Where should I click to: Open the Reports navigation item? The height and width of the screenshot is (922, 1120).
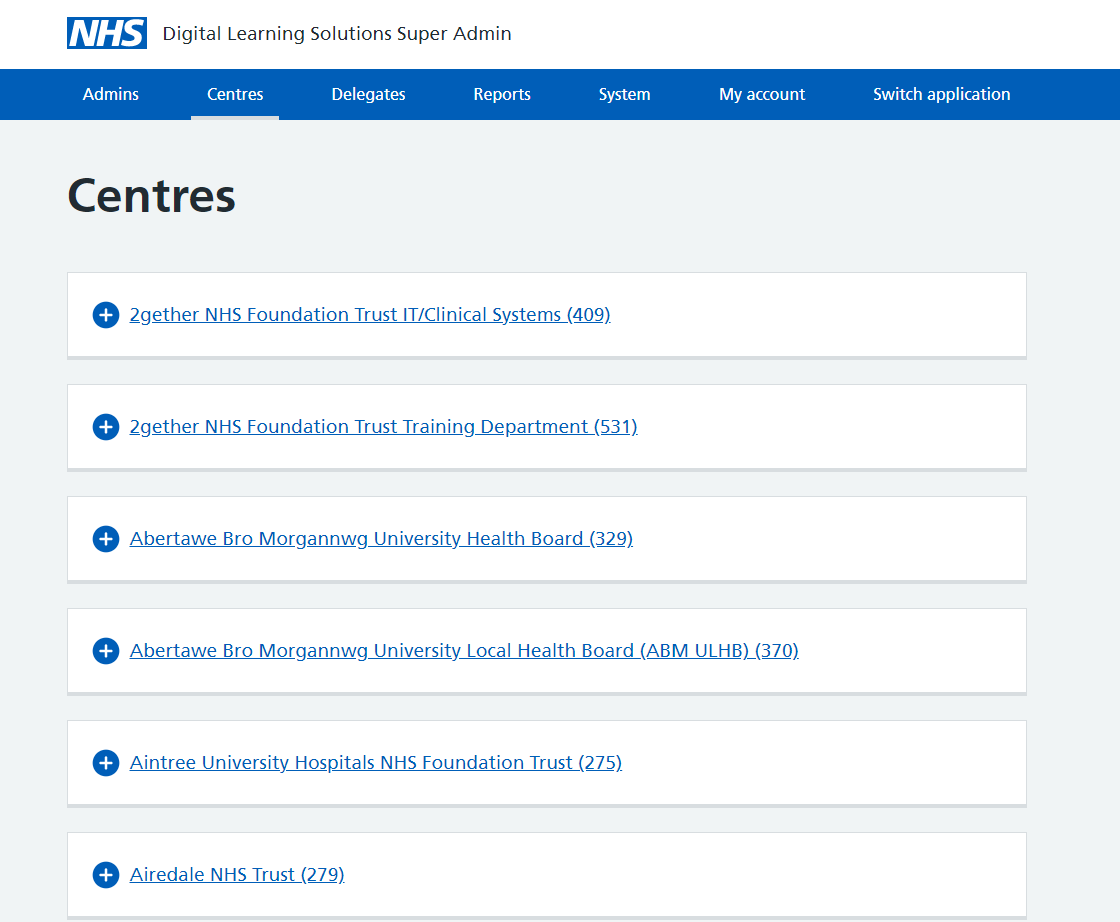pos(502,94)
